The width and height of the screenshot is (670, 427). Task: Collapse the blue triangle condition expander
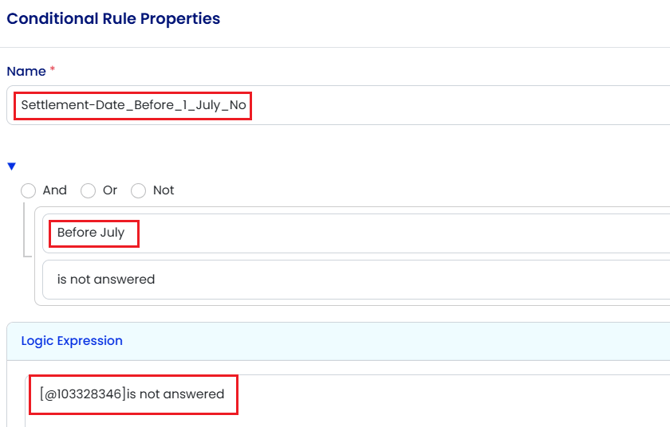pos(12,166)
